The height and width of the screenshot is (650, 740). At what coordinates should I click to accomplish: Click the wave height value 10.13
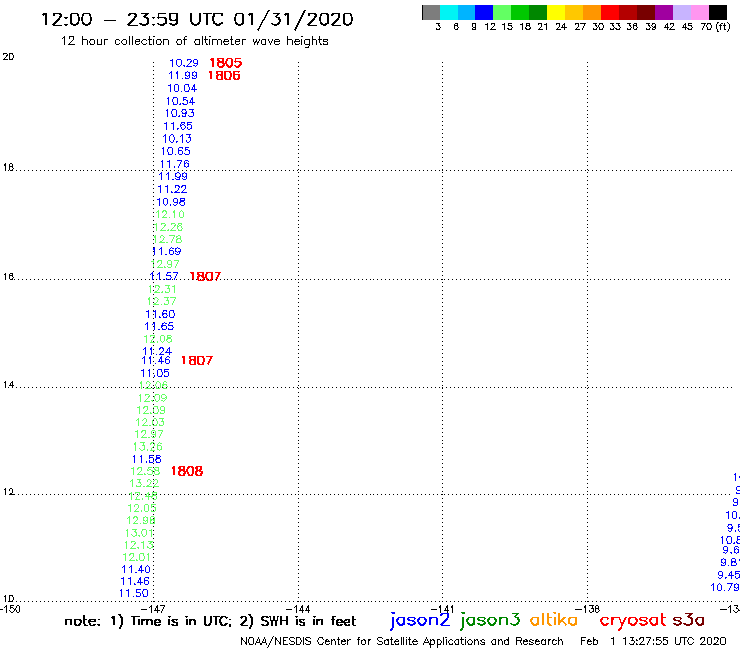point(177,139)
